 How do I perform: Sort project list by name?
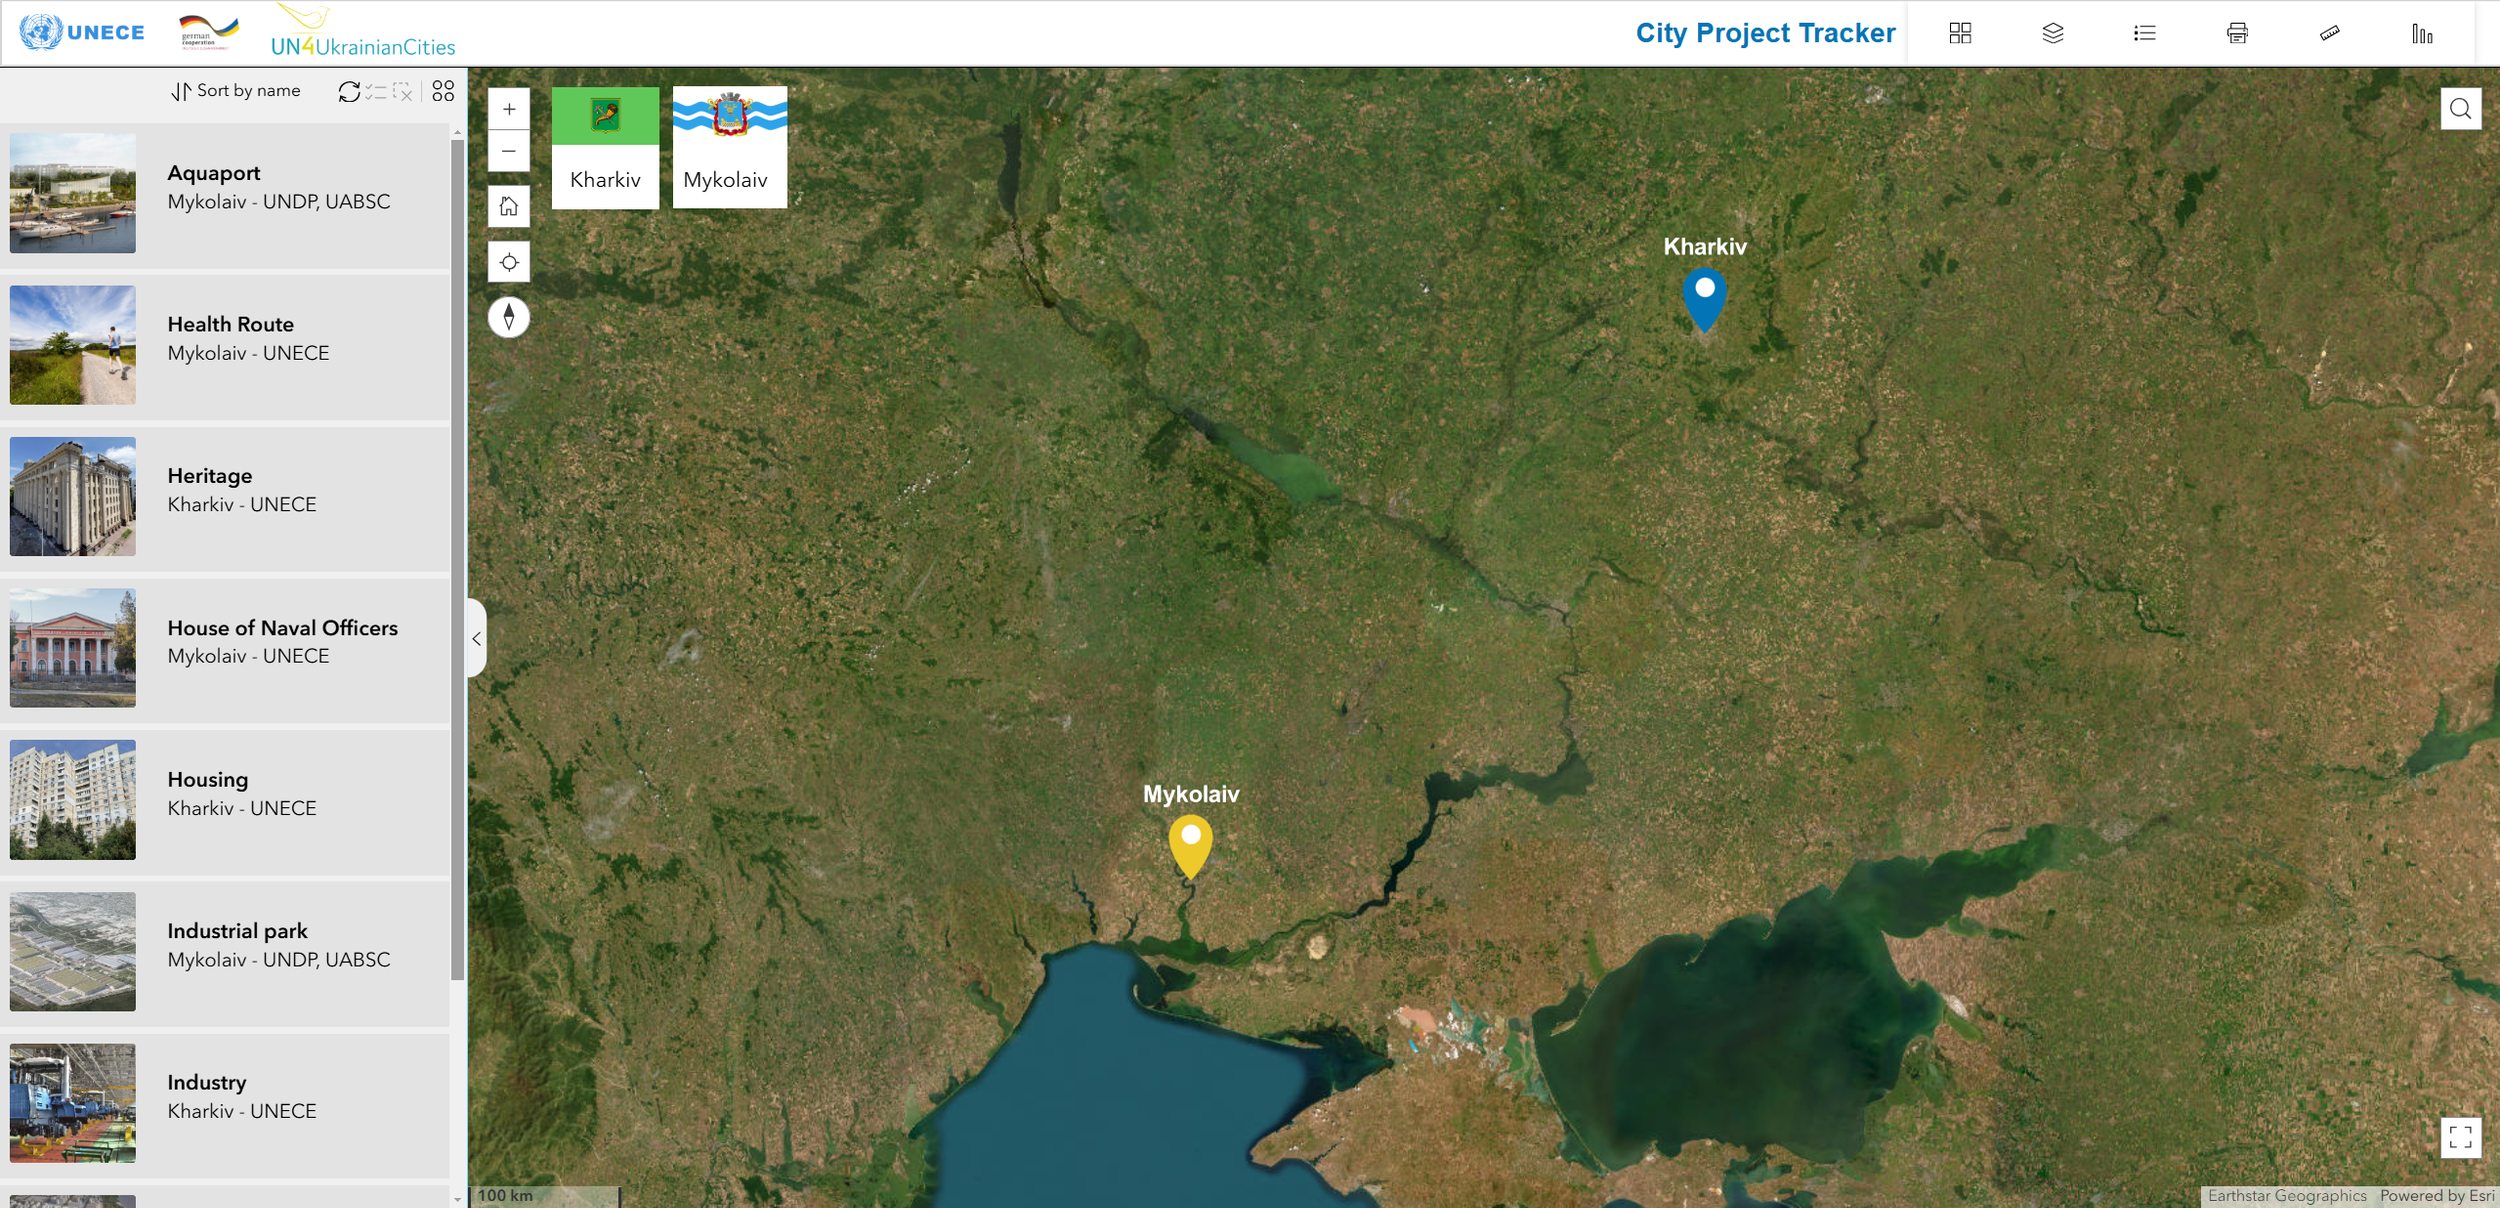(236, 91)
